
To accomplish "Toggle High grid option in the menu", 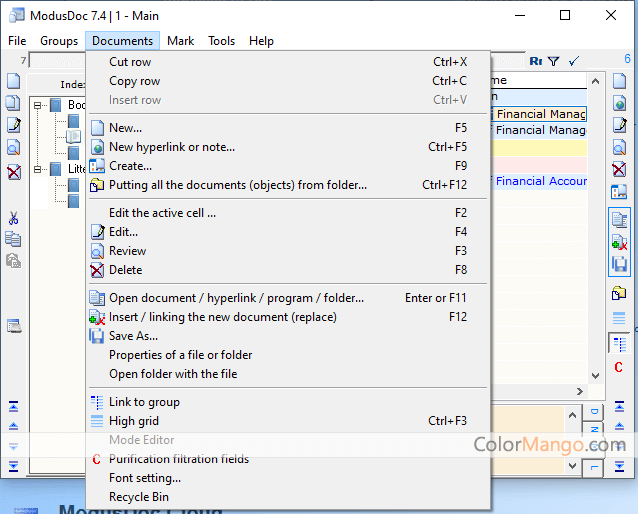I will 133,421.
